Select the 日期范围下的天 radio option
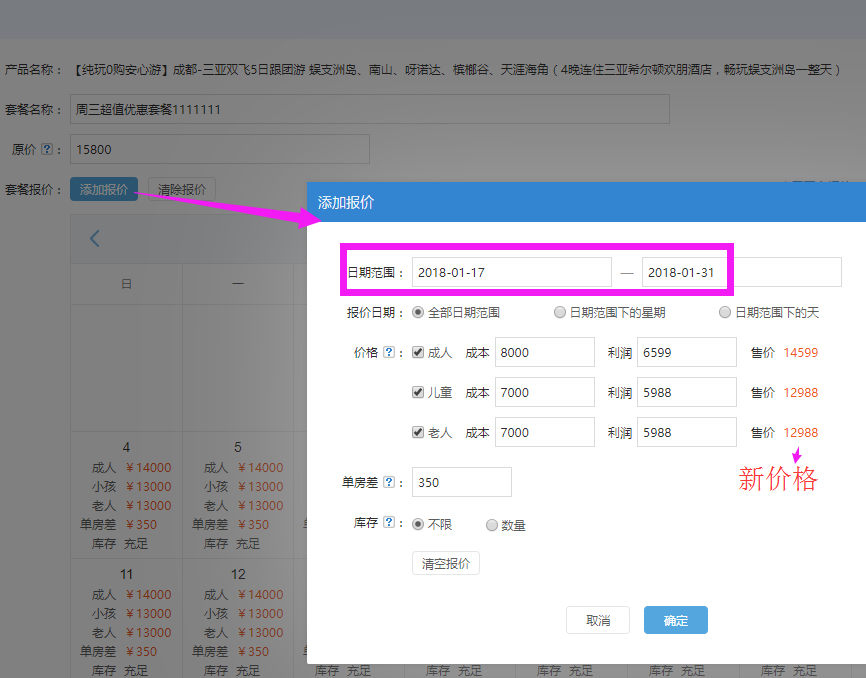This screenshot has width=866, height=678. click(725, 313)
